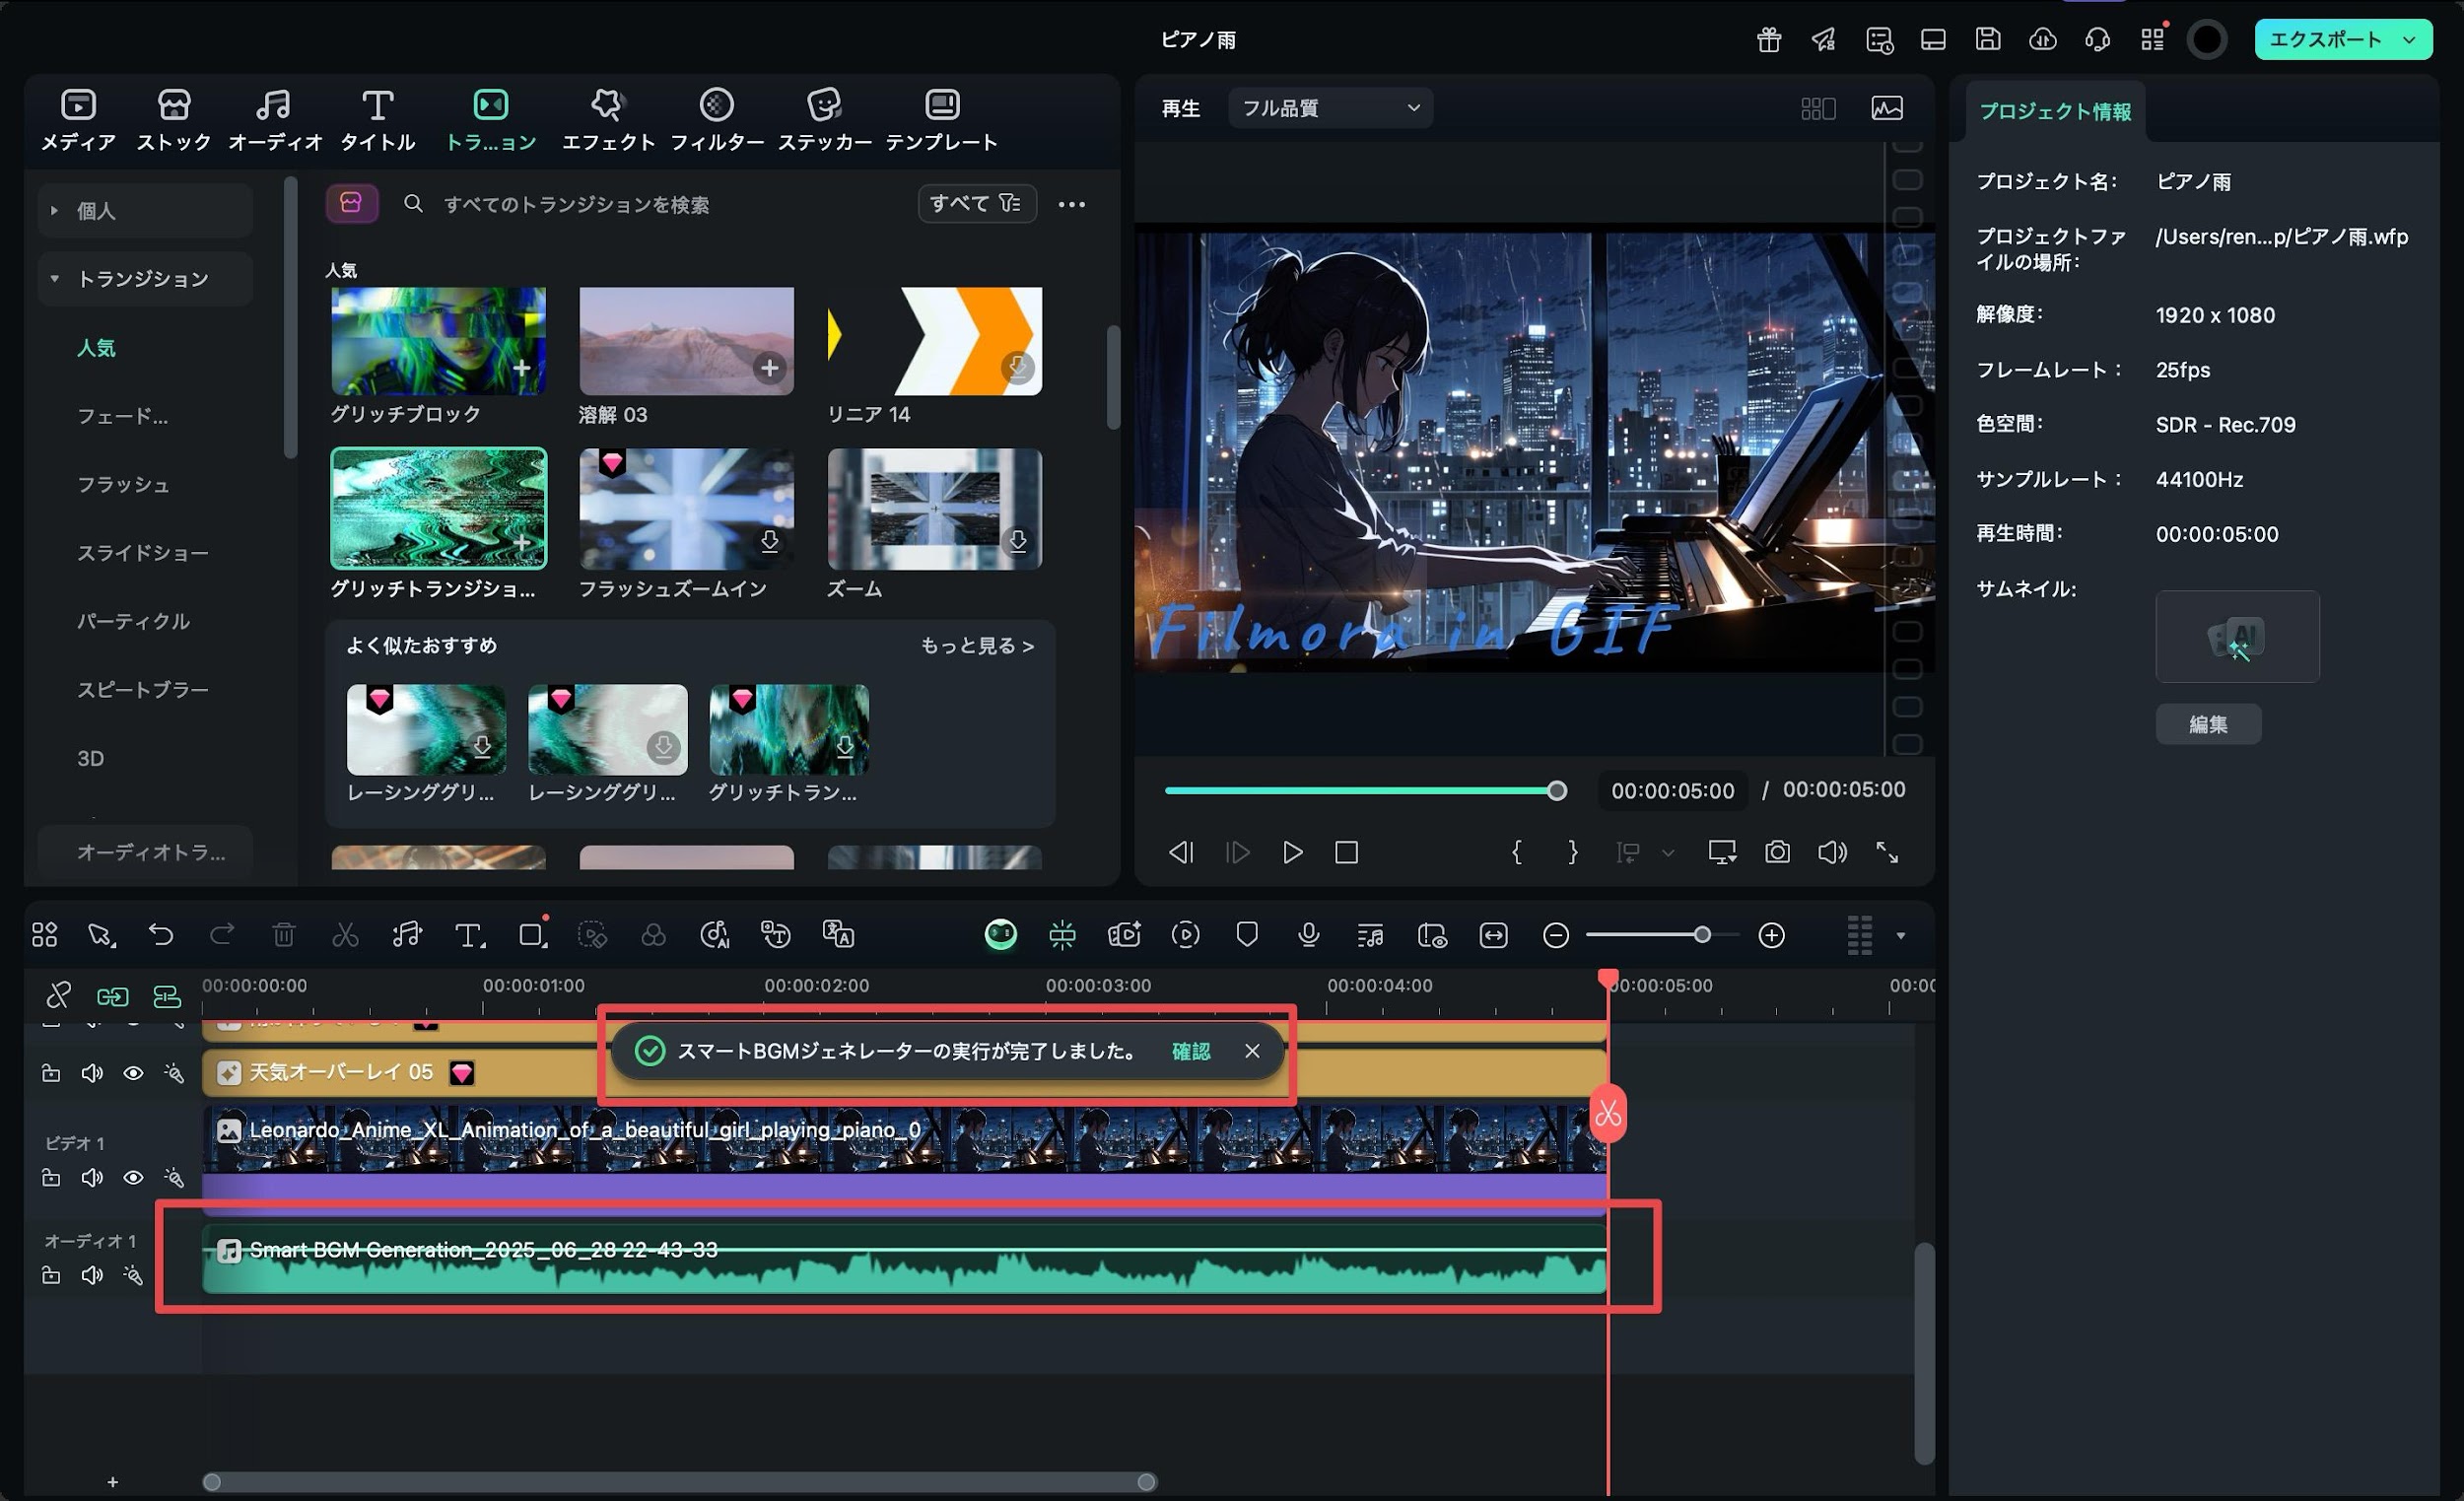Image resolution: width=2464 pixels, height=1501 pixels.
Task: Open the メディア media tab
Action: pyautogui.click(x=78, y=119)
